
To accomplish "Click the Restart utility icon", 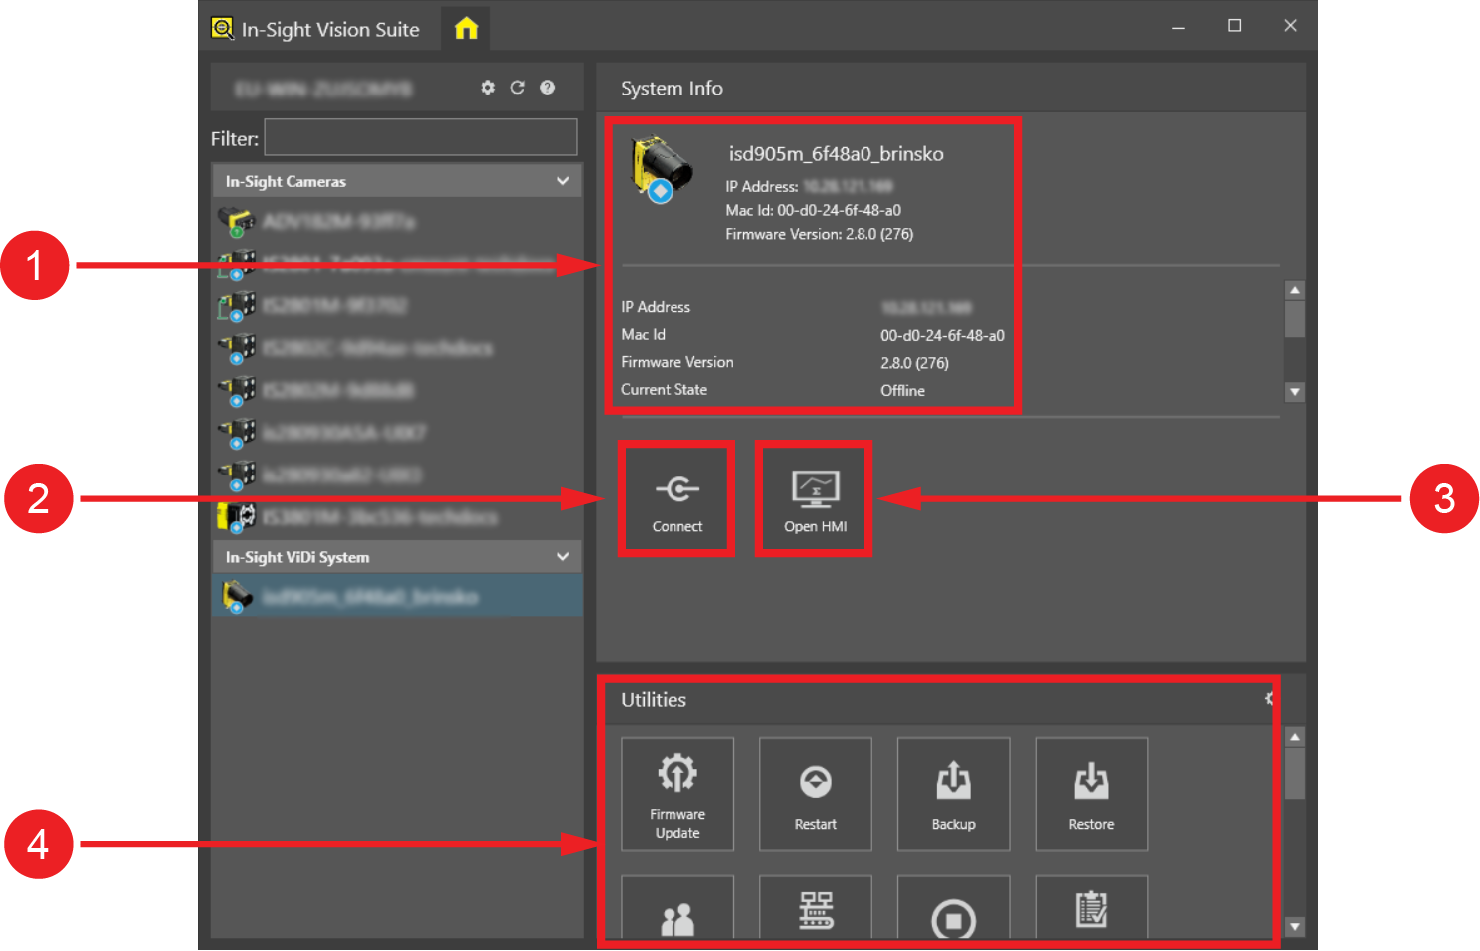I will coord(815,794).
